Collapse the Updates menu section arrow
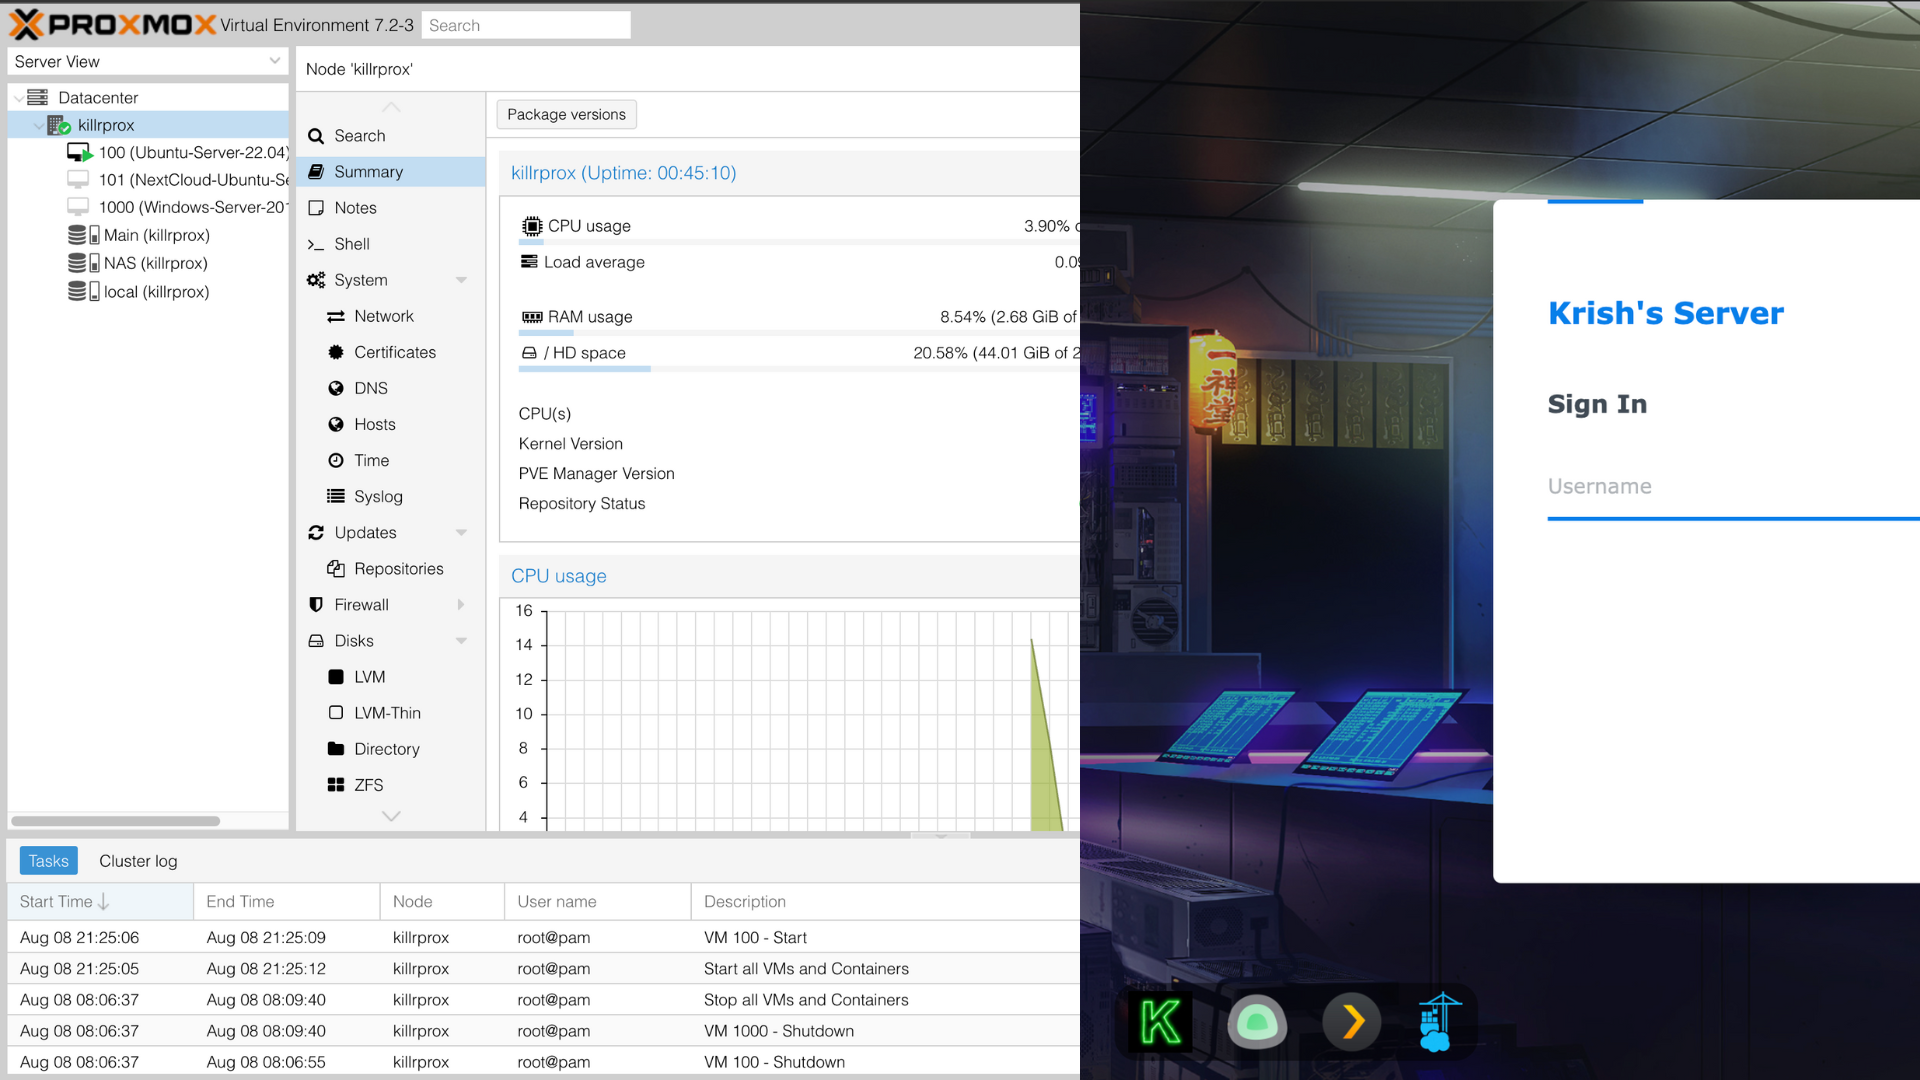The height and width of the screenshot is (1080, 1920). pyautogui.click(x=461, y=532)
